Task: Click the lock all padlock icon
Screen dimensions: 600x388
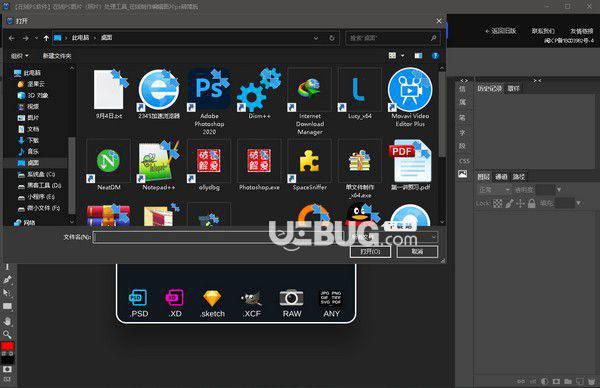Action: click(532, 203)
